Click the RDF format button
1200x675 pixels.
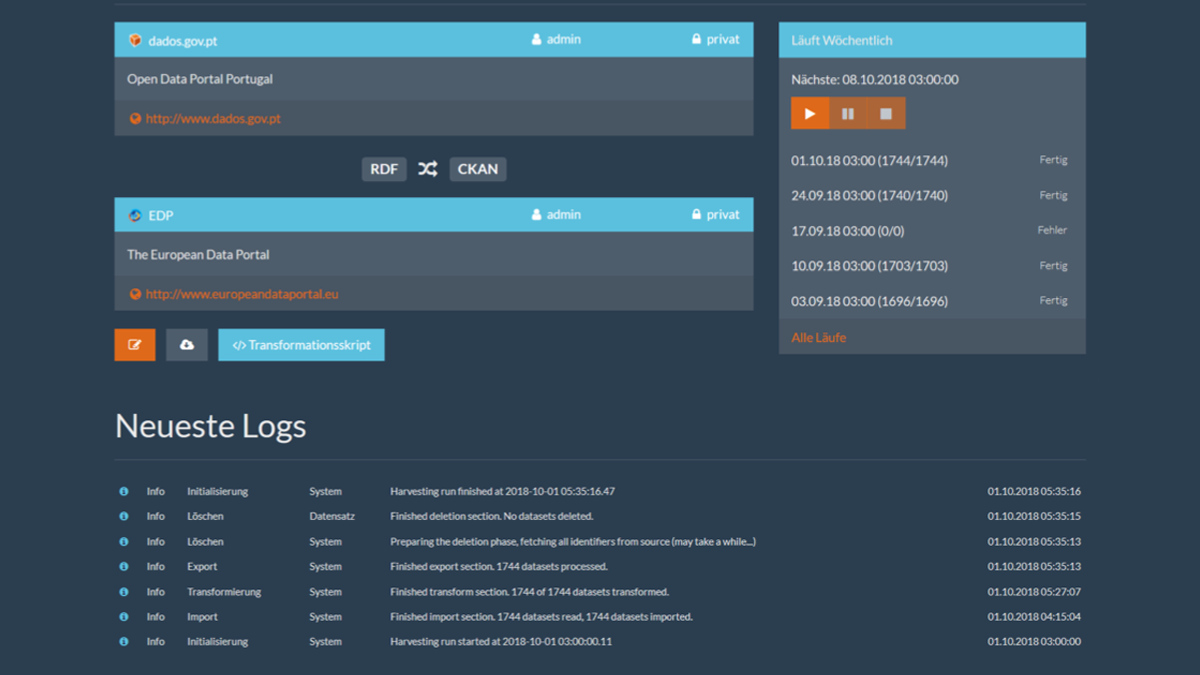(383, 169)
